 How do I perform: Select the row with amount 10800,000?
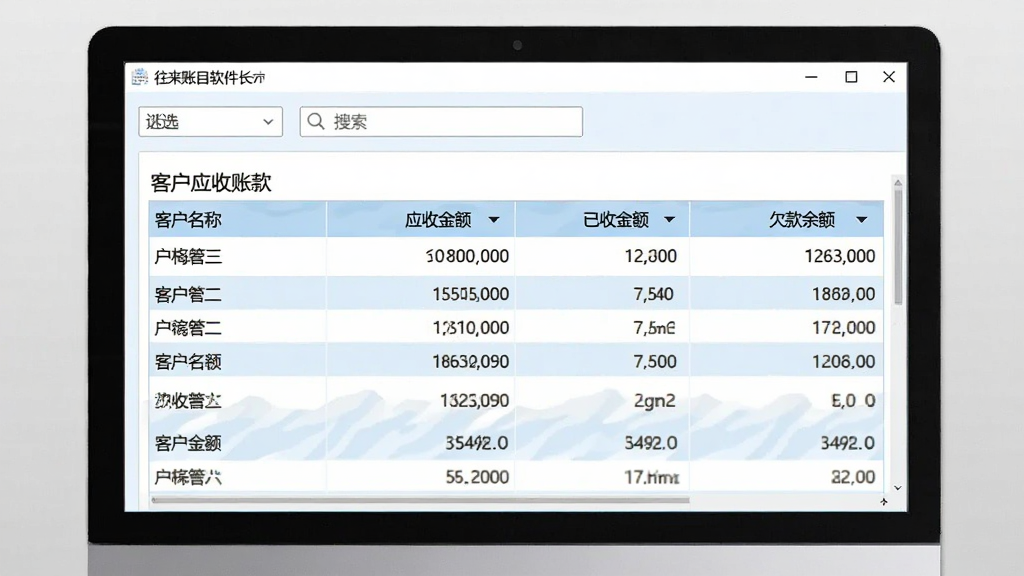point(516,256)
